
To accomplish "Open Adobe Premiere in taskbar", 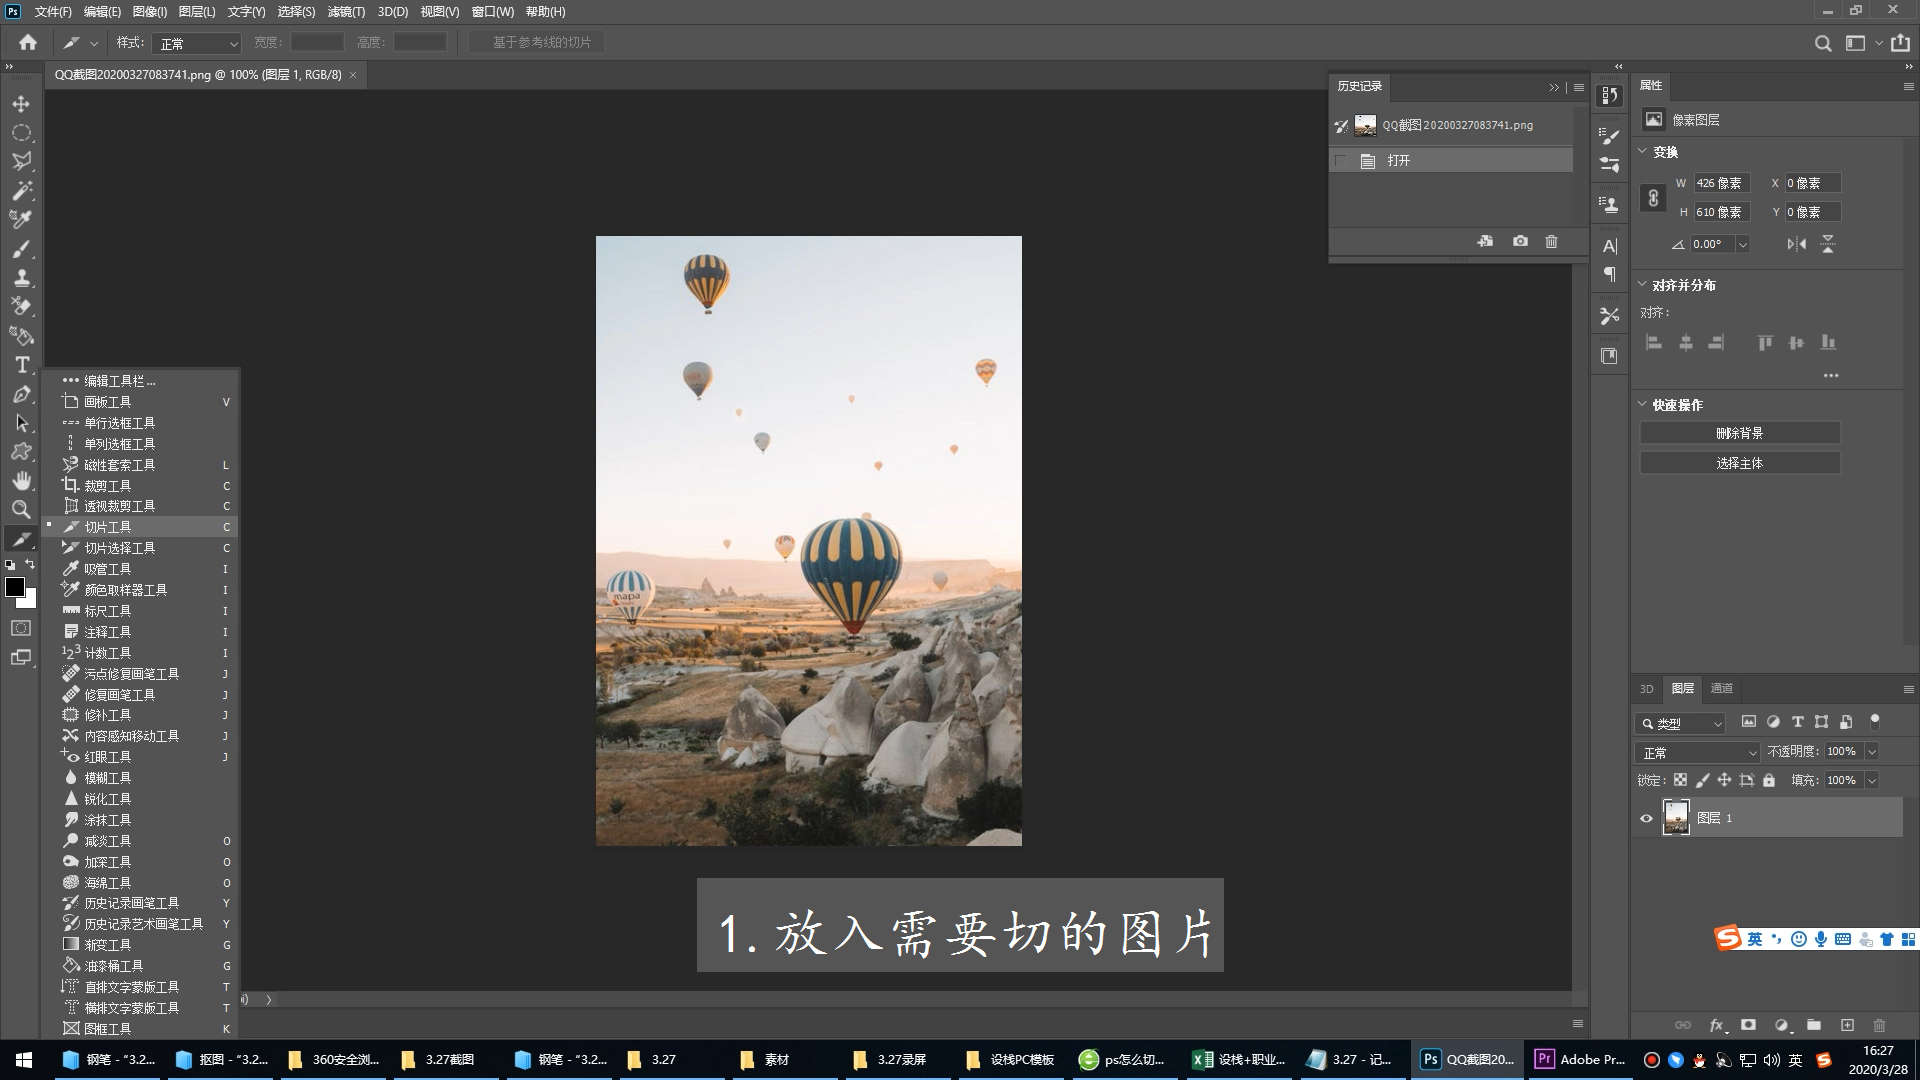I will [x=1581, y=1059].
